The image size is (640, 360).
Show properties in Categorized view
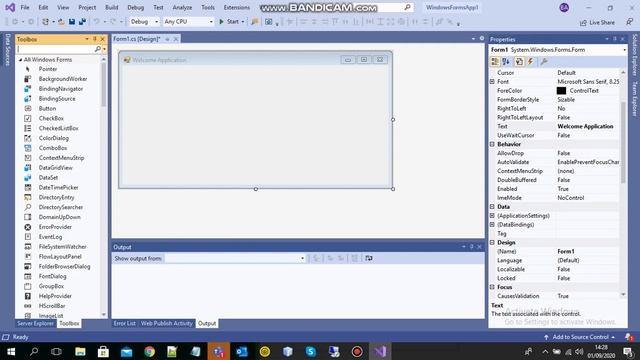coord(495,62)
